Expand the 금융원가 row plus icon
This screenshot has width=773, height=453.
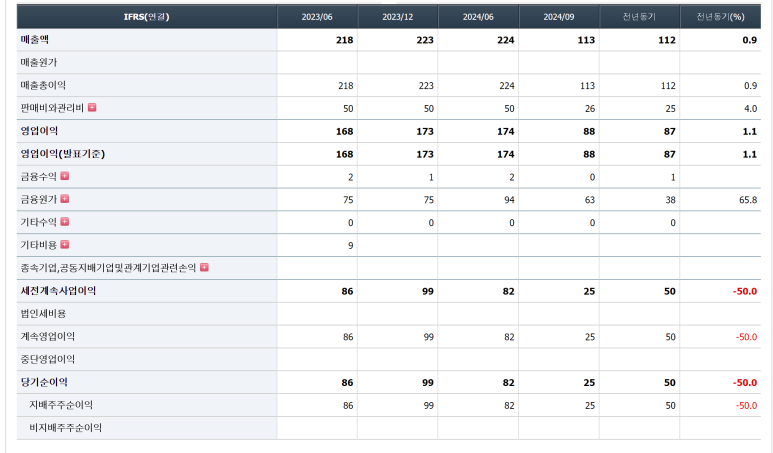(65, 199)
